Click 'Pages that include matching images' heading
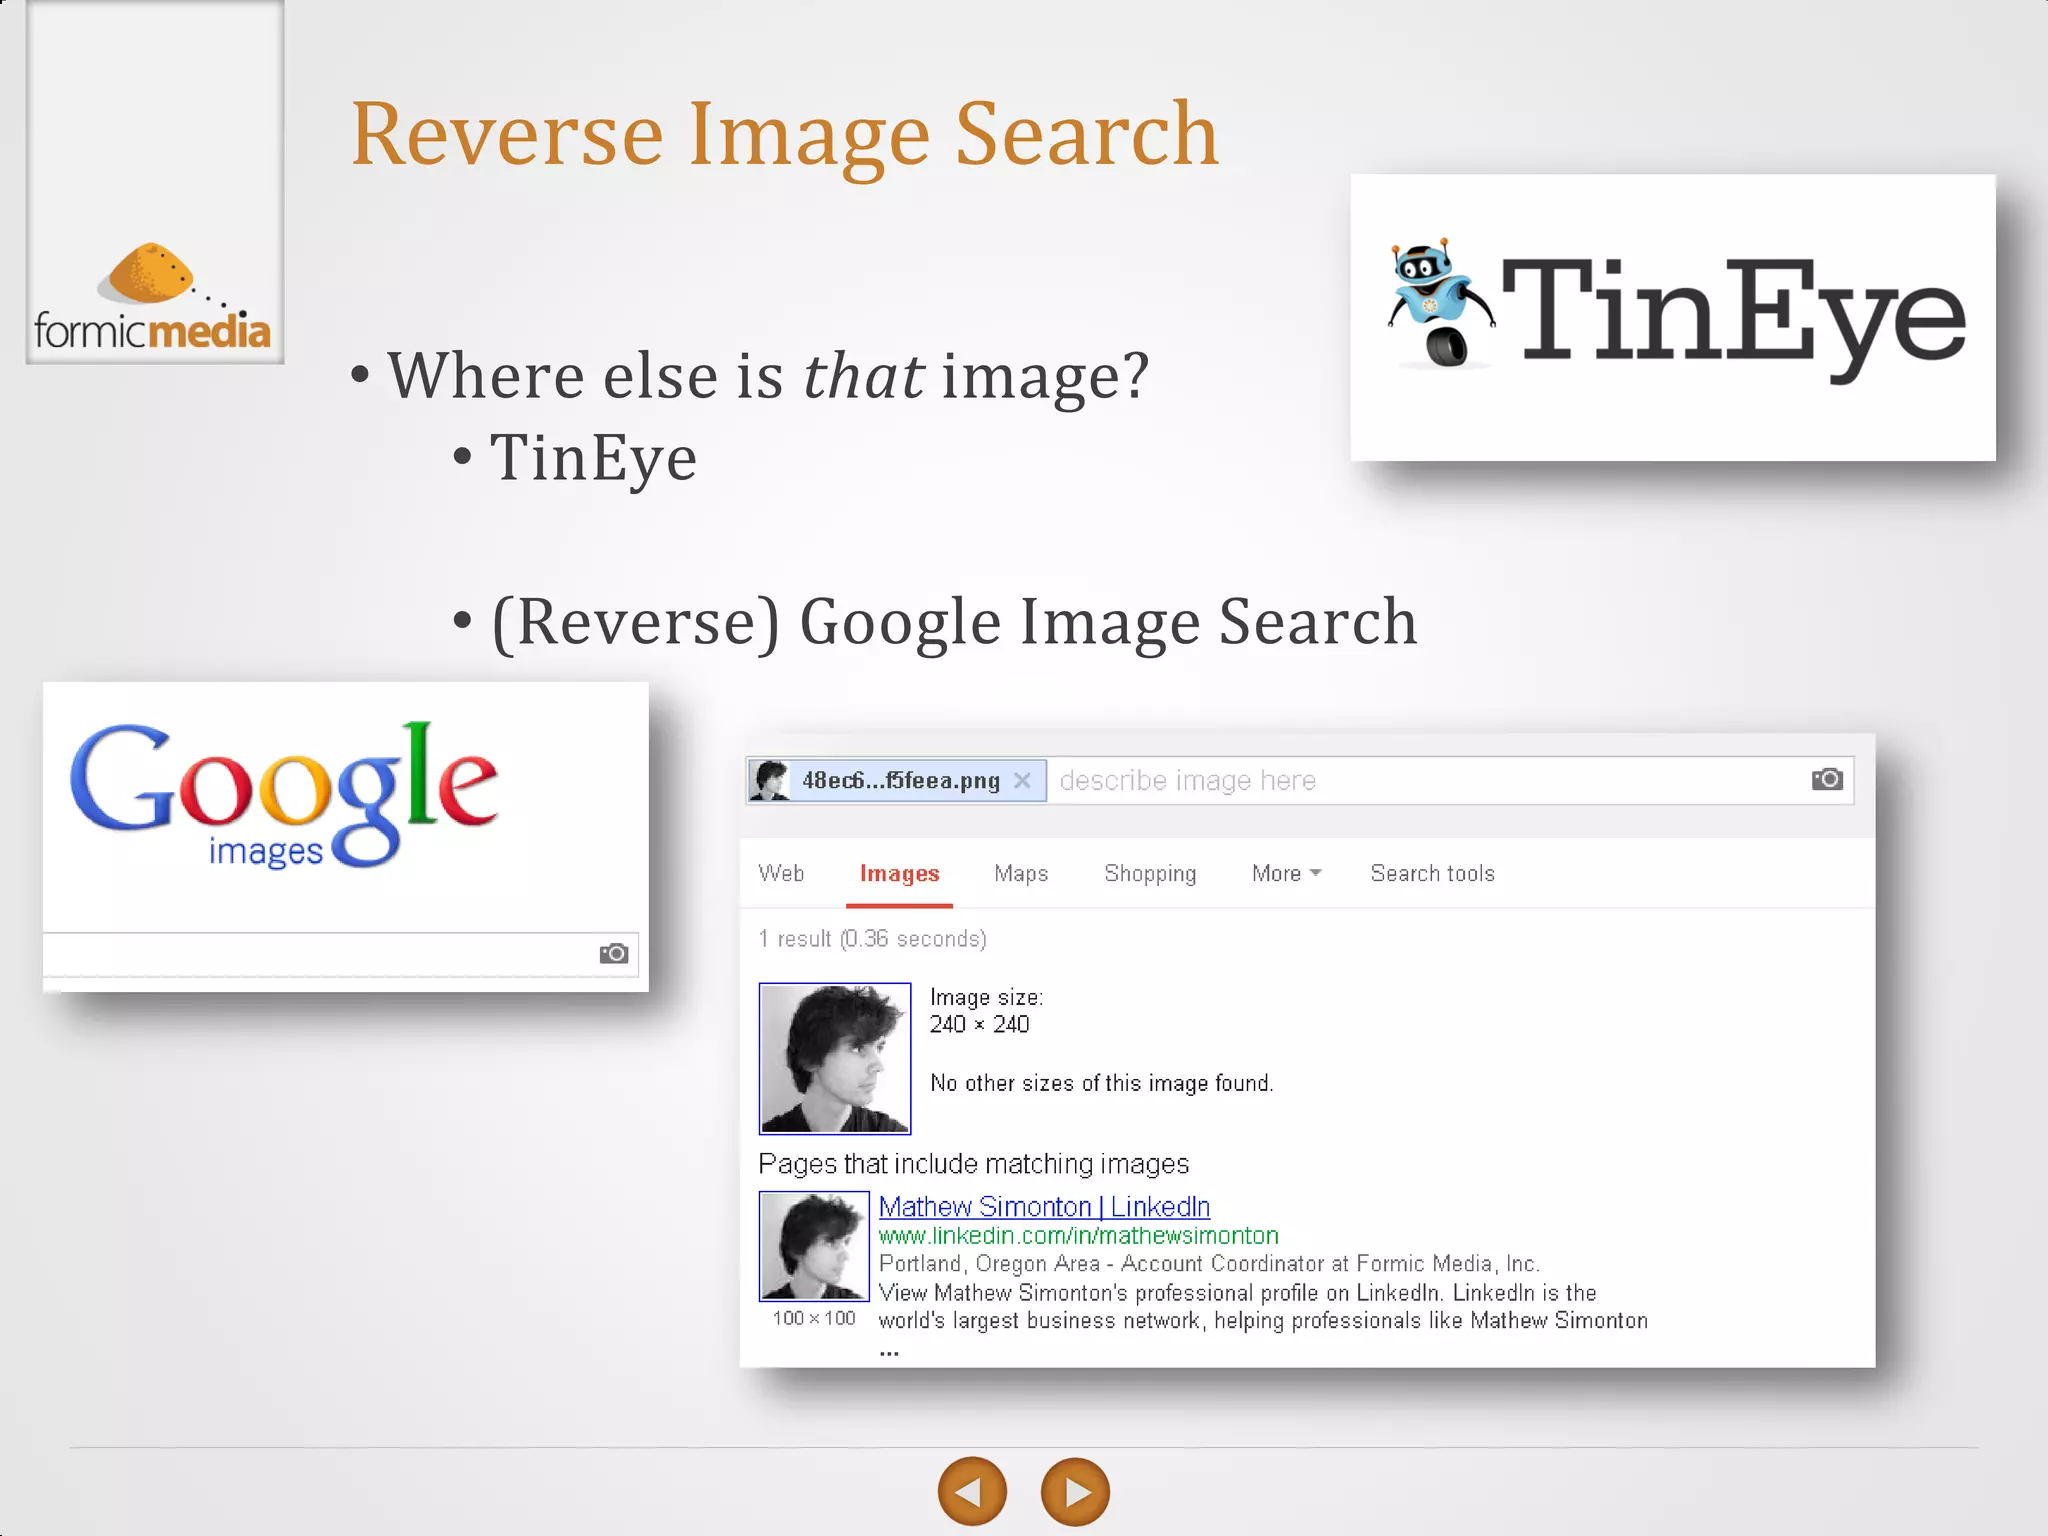Viewport: 2048px width, 1536px height. pos(973,1164)
